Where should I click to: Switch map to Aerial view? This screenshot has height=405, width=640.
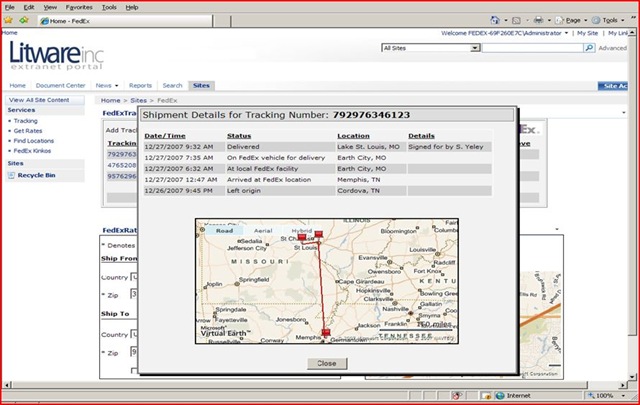click(x=263, y=229)
